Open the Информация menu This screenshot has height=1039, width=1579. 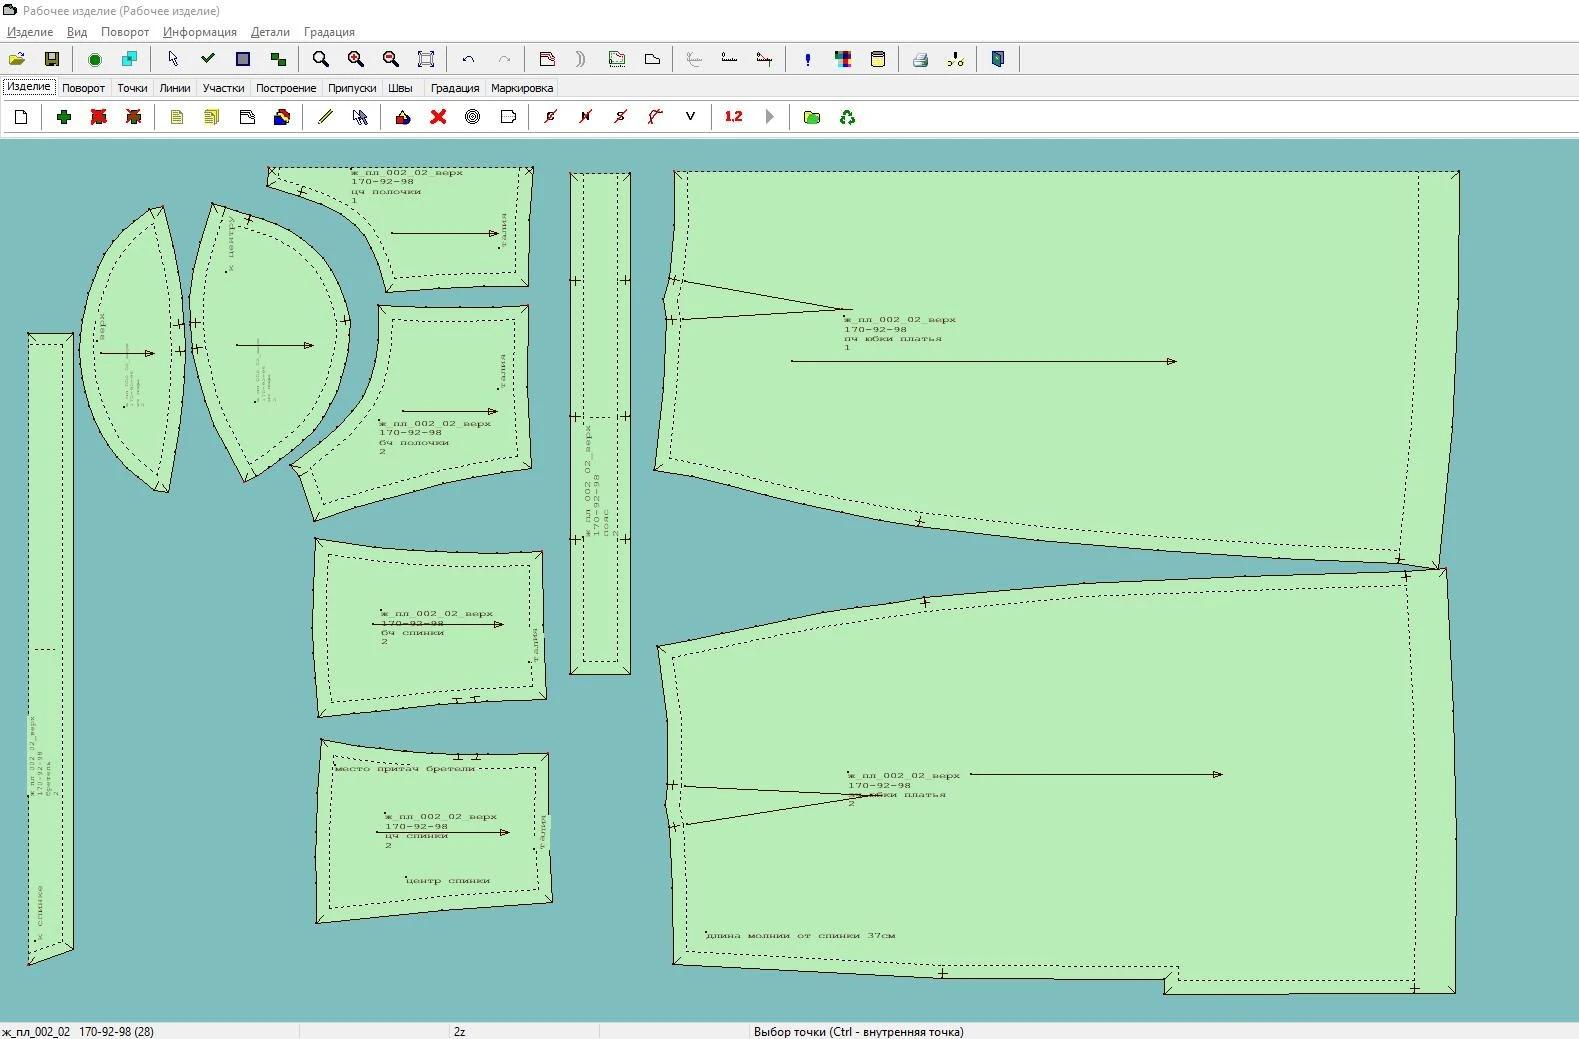200,32
